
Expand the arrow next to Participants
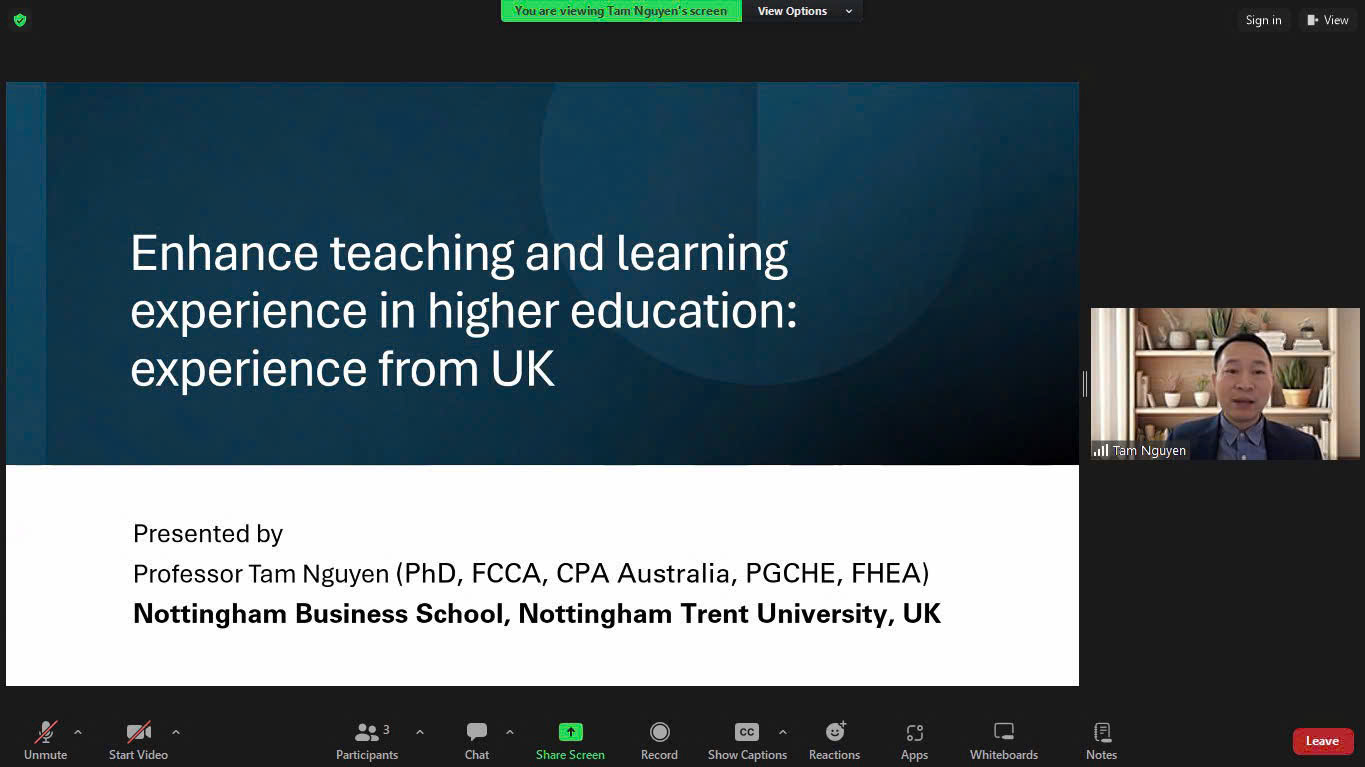tap(420, 733)
